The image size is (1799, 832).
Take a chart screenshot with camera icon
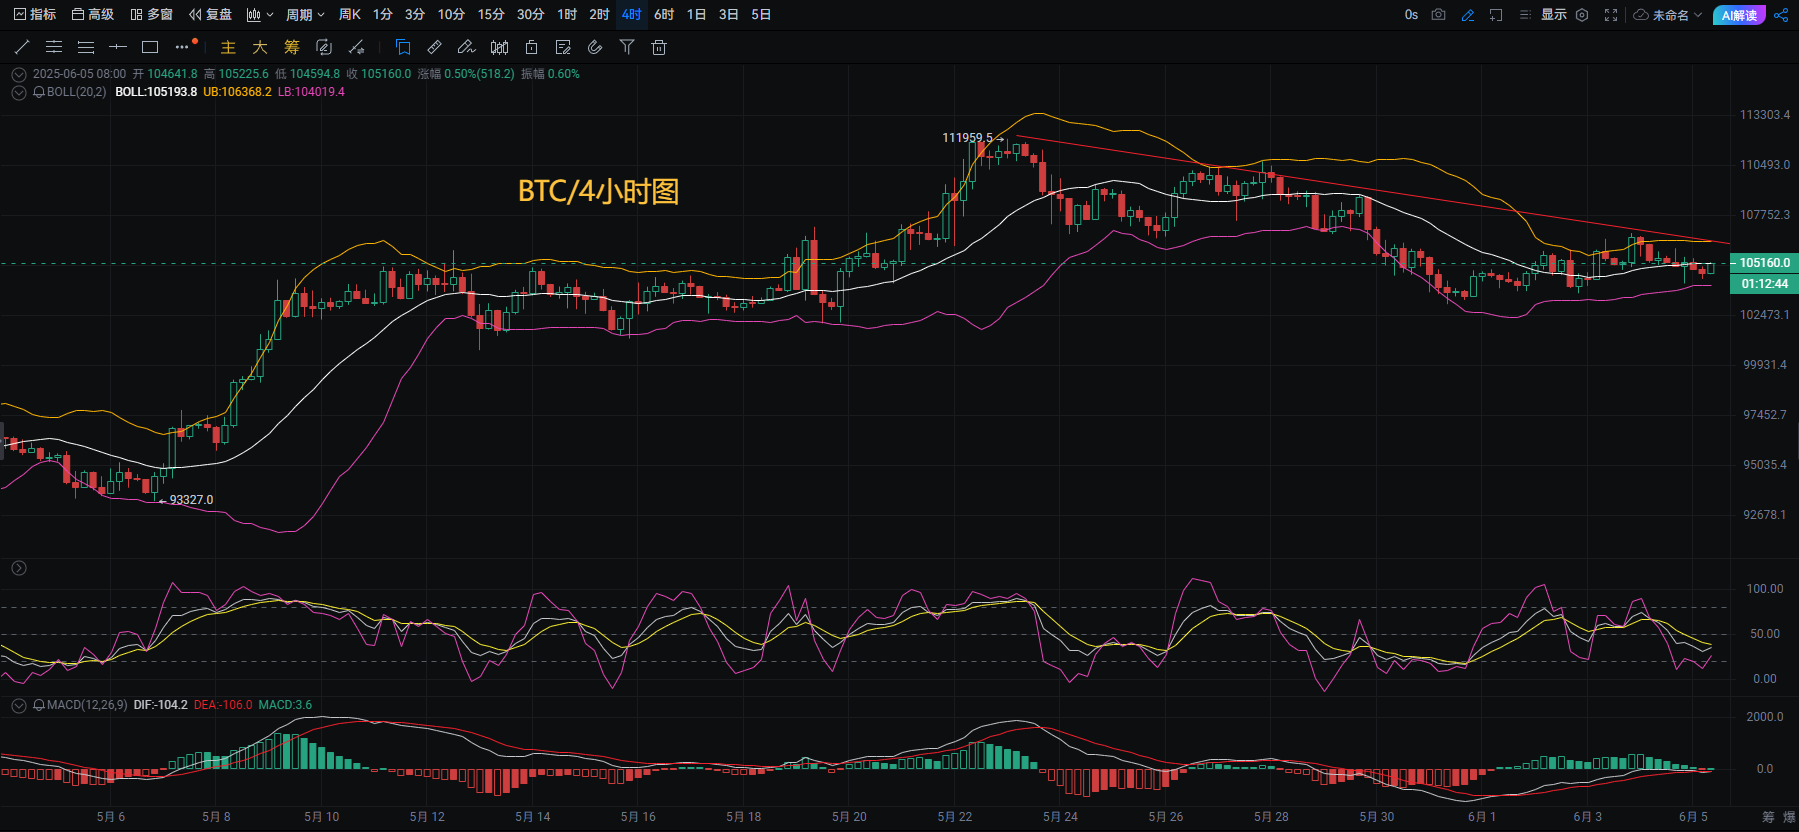[1439, 15]
